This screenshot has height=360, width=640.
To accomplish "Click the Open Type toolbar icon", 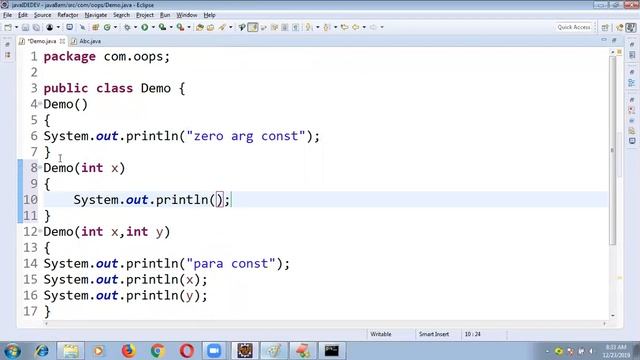I will click(x=200, y=27).
